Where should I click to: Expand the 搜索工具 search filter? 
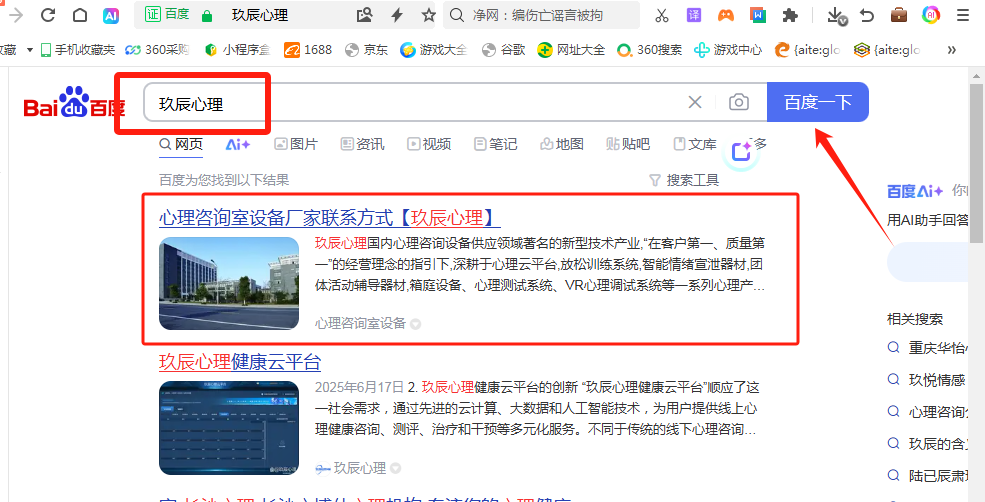(x=684, y=180)
